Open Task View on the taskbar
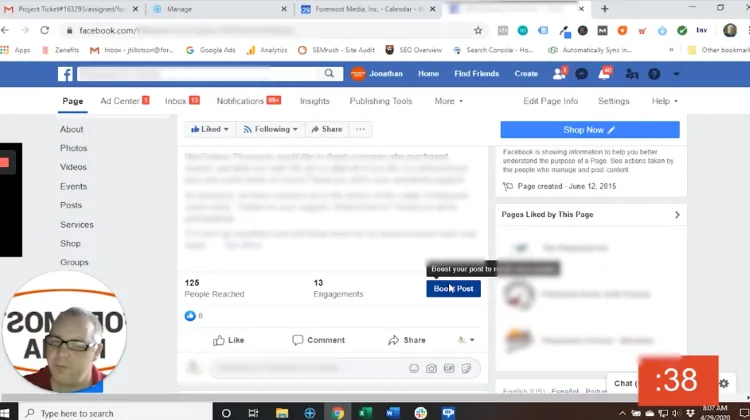 [254, 413]
